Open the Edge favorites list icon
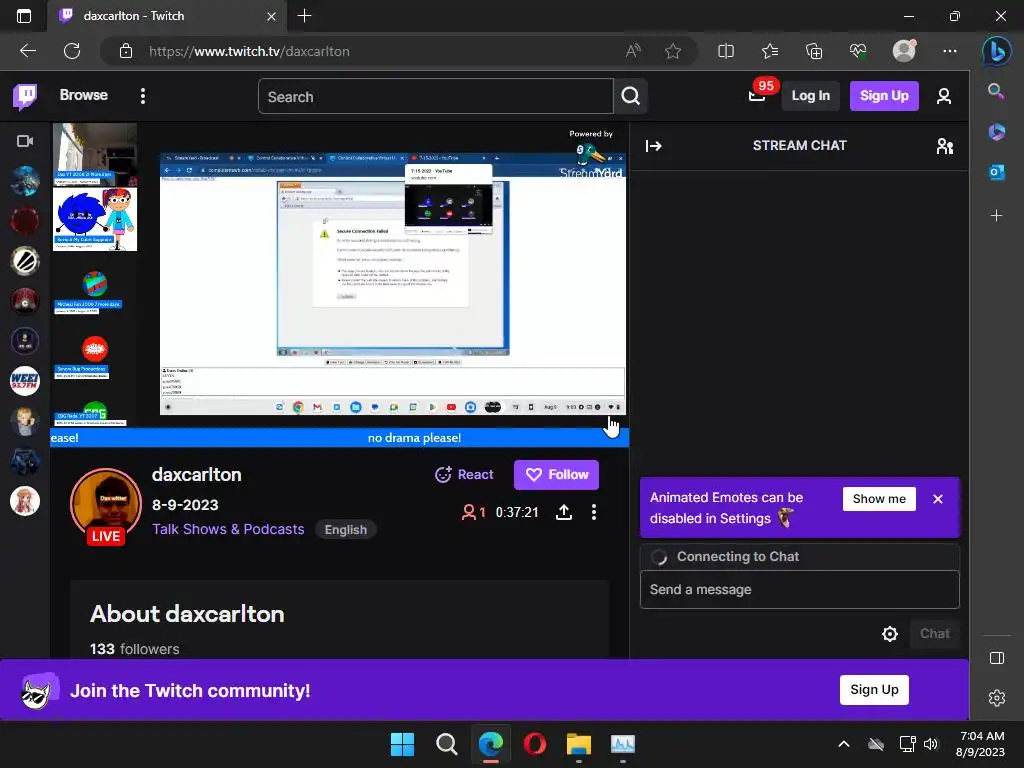 coord(770,51)
